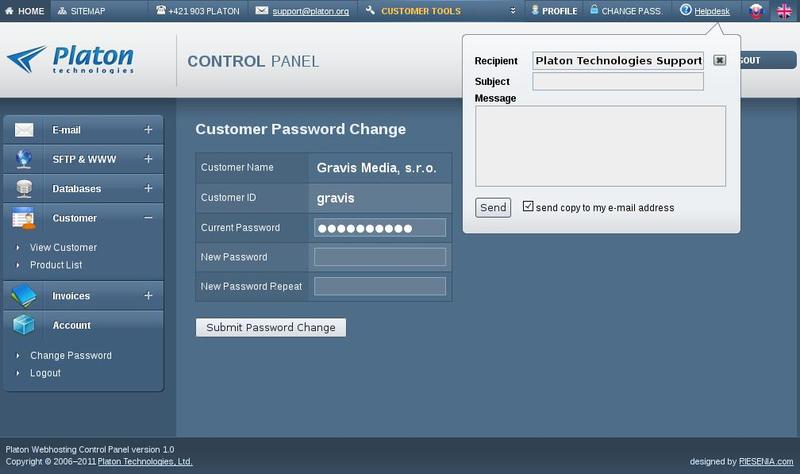Toggle send copy to my e-mail address

[x=528, y=206]
